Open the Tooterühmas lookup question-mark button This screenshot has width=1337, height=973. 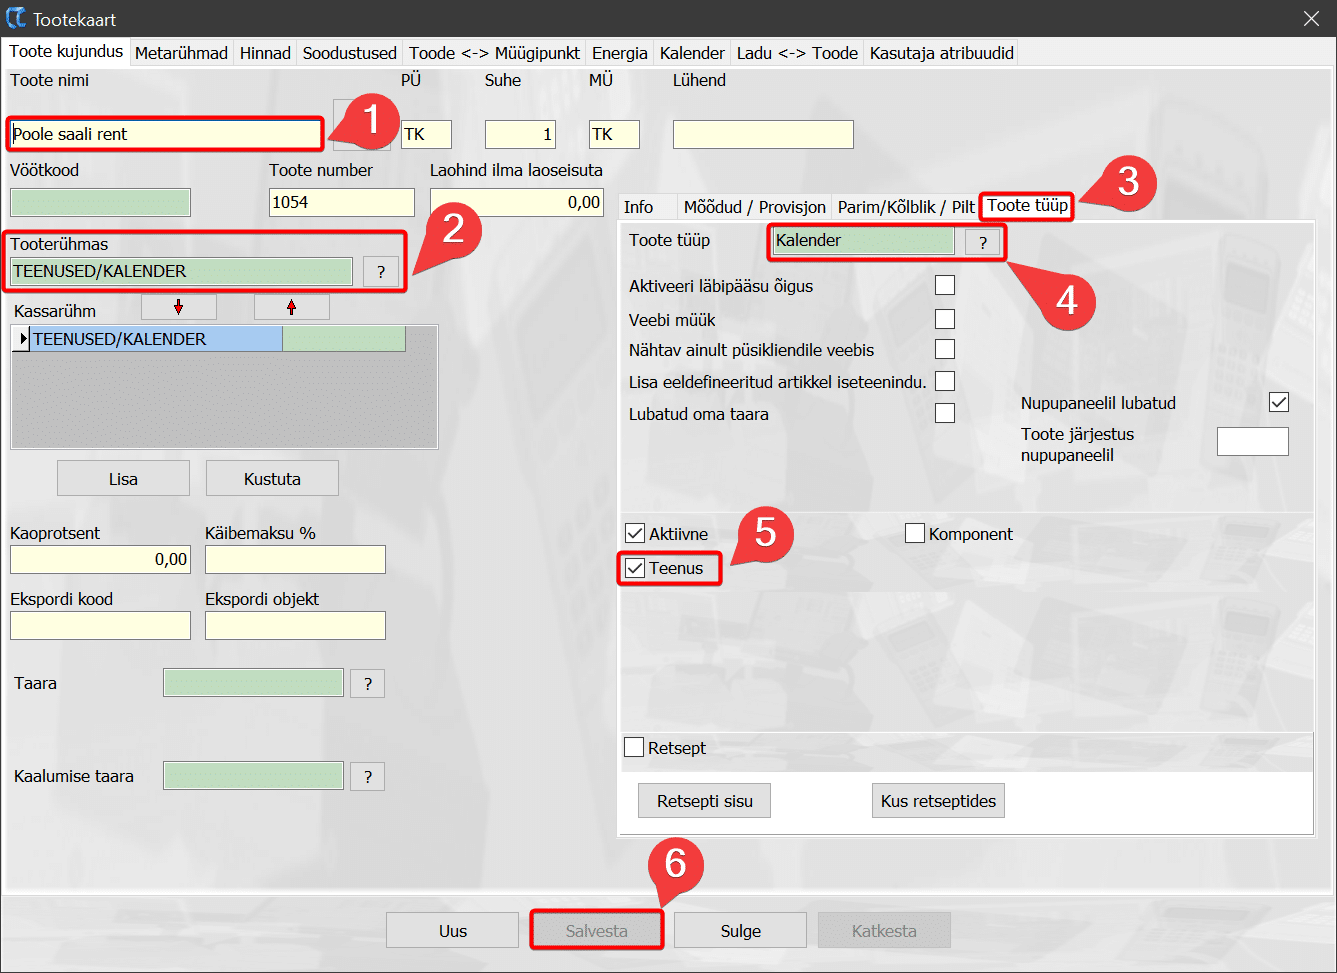pos(380,271)
